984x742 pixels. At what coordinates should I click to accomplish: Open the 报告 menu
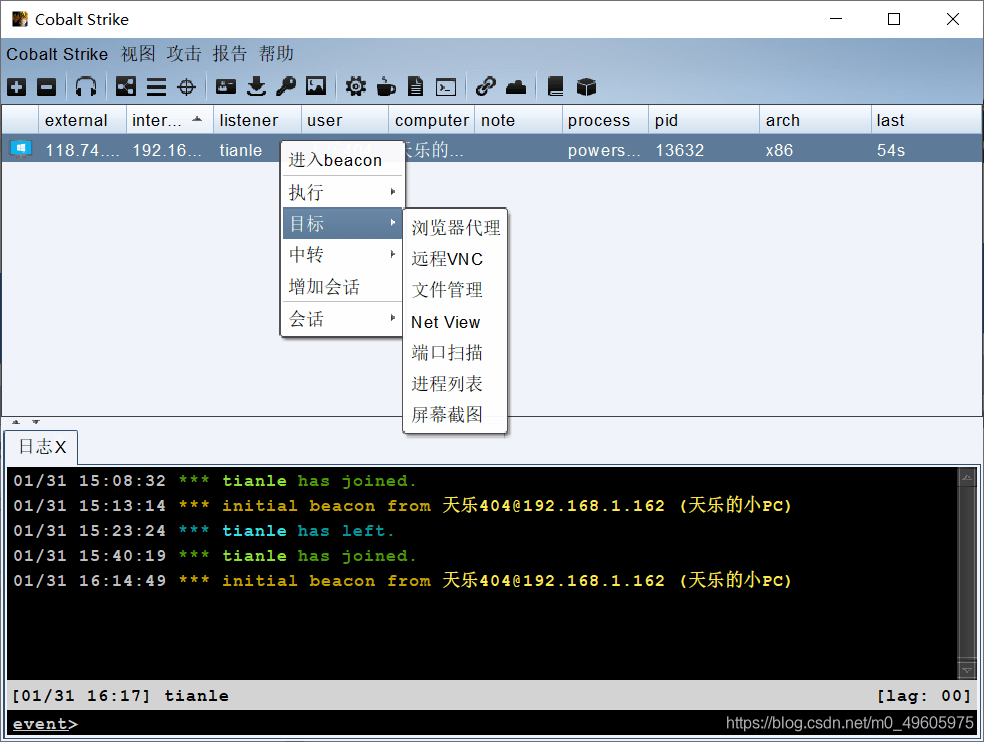click(x=230, y=54)
